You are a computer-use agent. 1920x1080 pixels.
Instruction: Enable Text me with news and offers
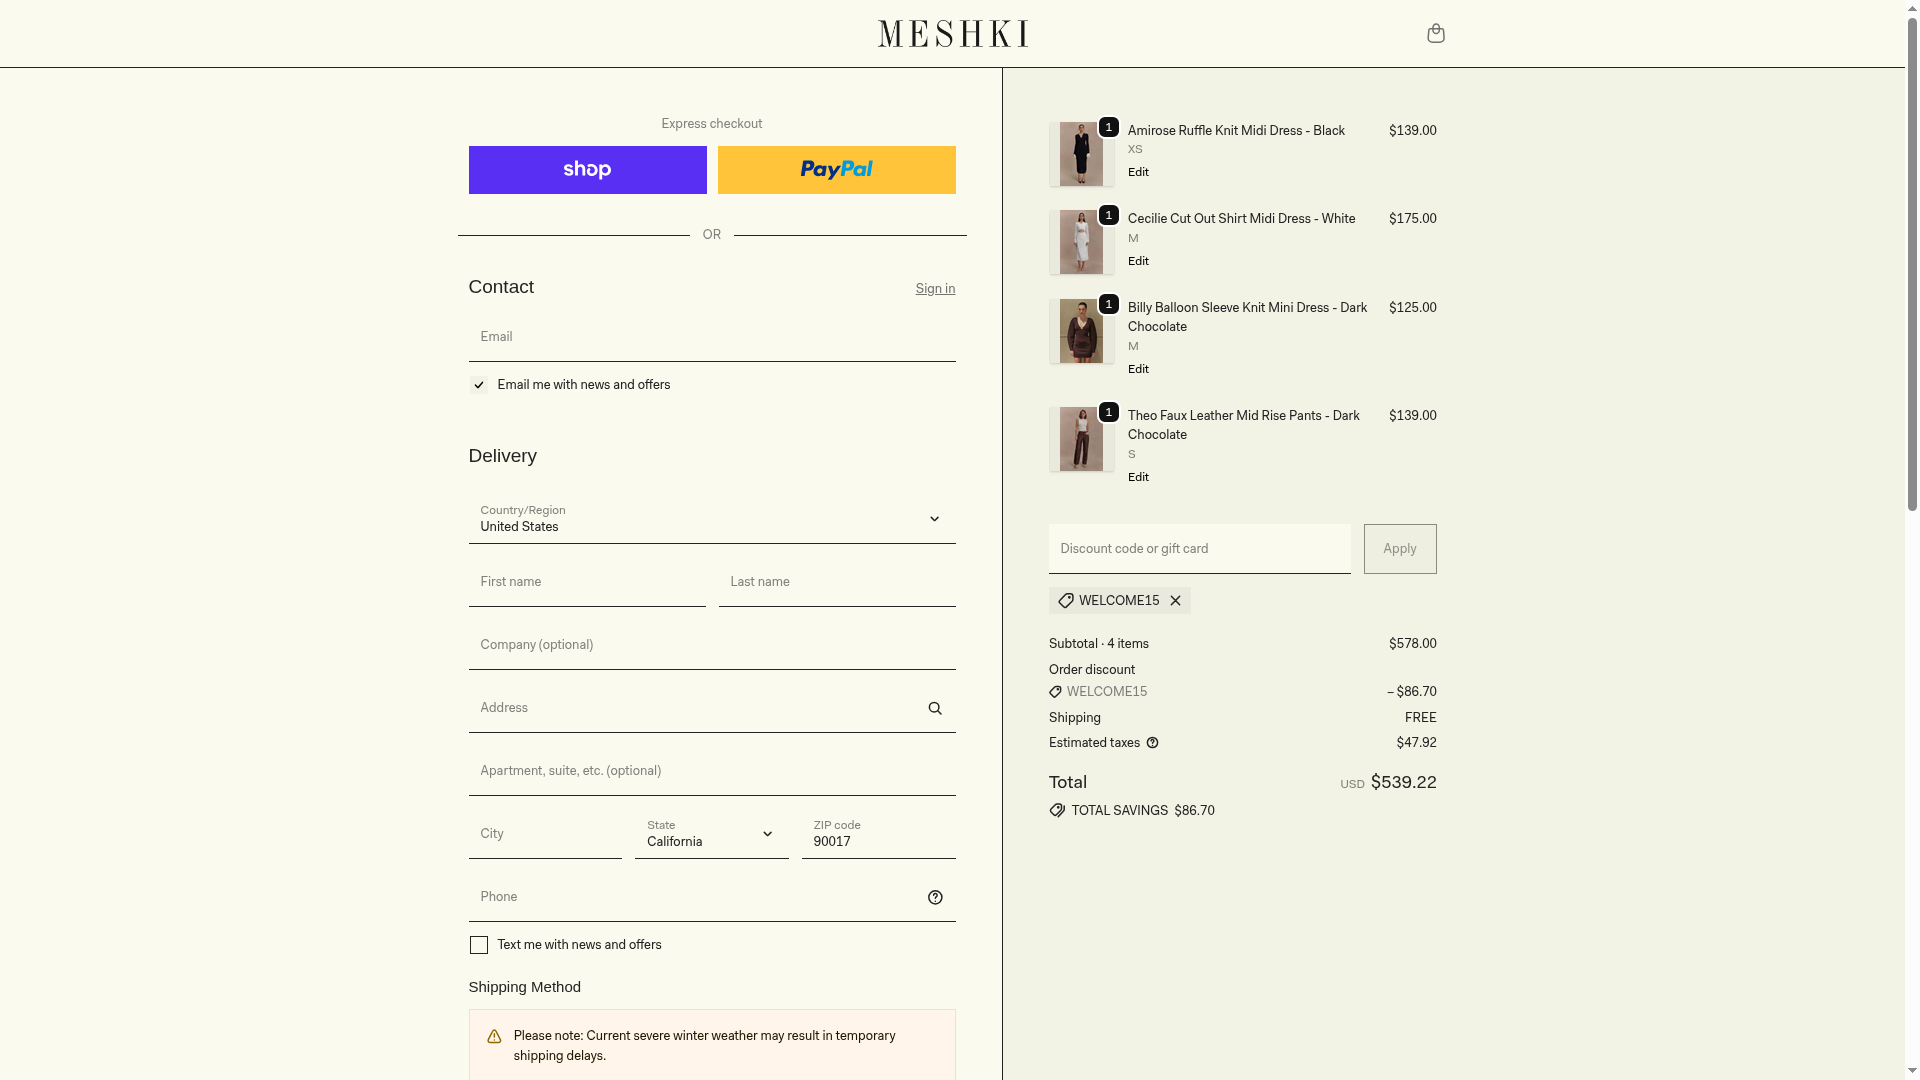[x=479, y=945]
